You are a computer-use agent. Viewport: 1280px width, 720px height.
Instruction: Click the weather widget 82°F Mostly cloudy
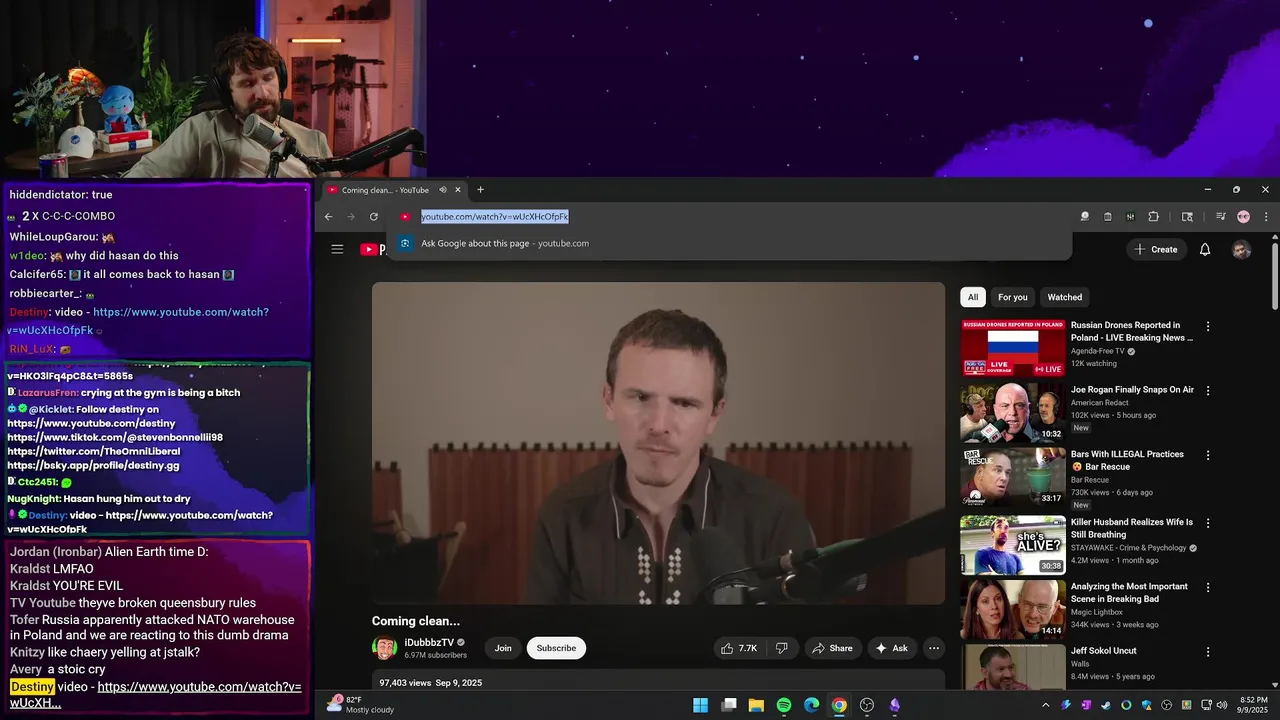click(362, 705)
